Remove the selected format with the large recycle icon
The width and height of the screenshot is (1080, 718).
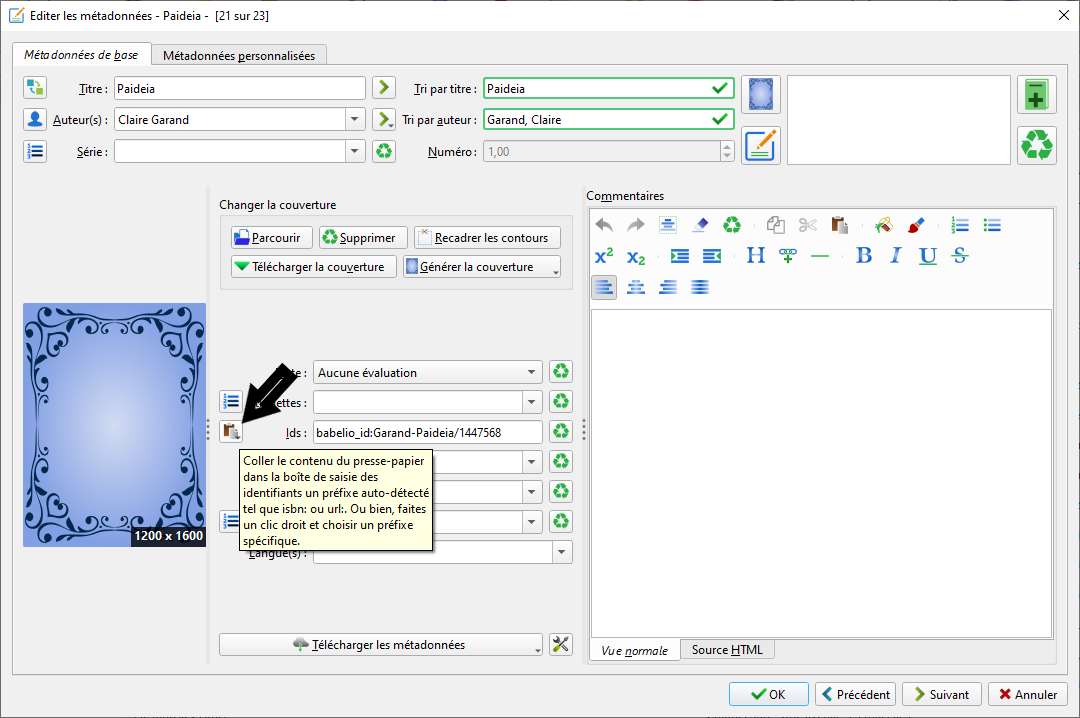point(1037,145)
